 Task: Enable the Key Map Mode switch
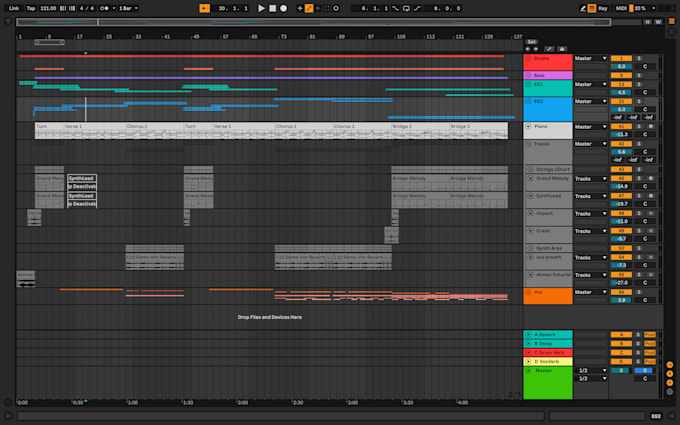pos(603,8)
